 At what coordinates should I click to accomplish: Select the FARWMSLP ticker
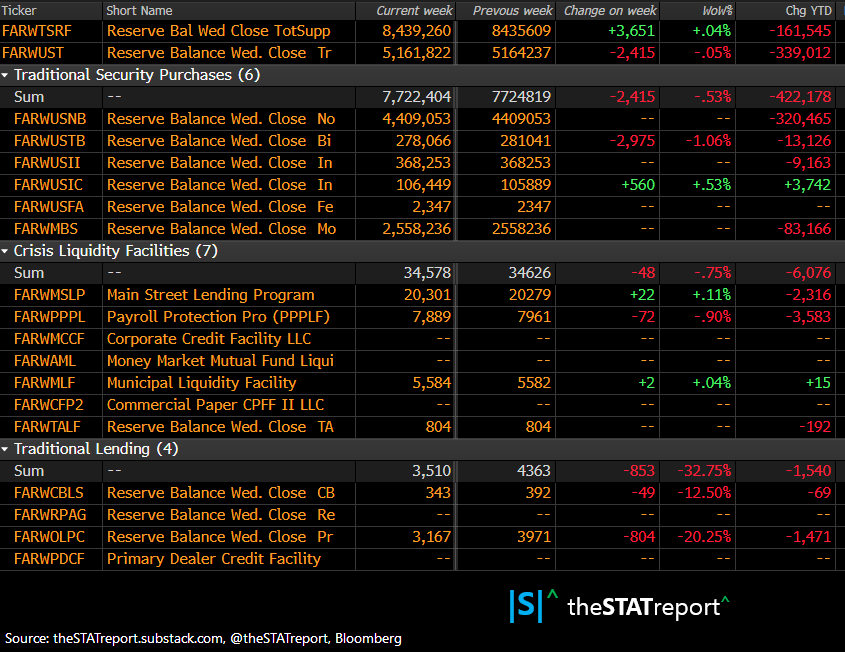click(50, 295)
